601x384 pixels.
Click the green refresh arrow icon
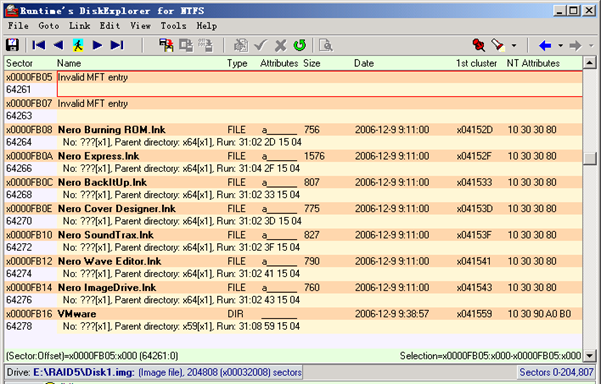(300, 45)
